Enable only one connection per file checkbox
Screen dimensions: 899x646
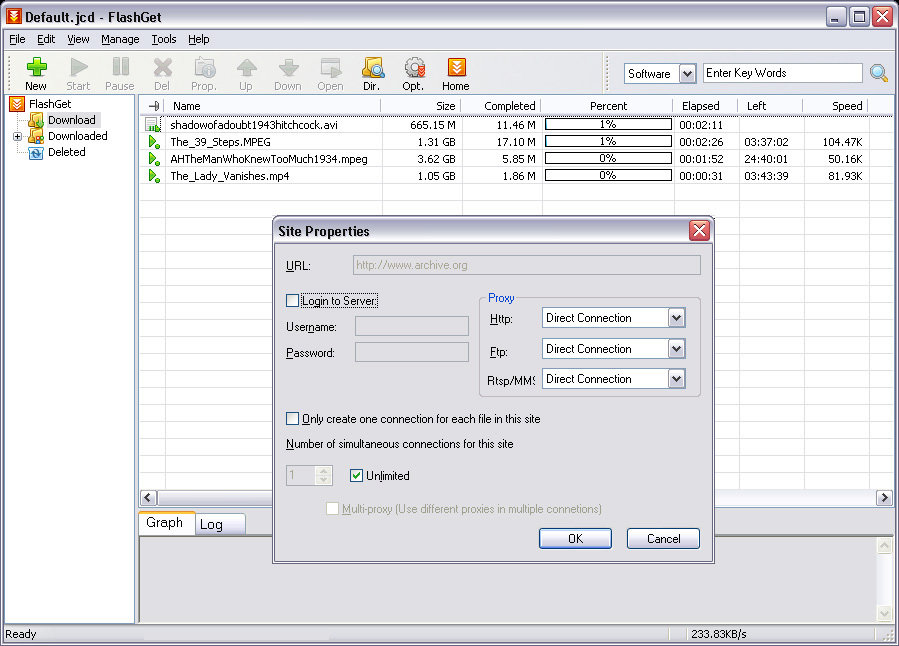[x=292, y=418]
